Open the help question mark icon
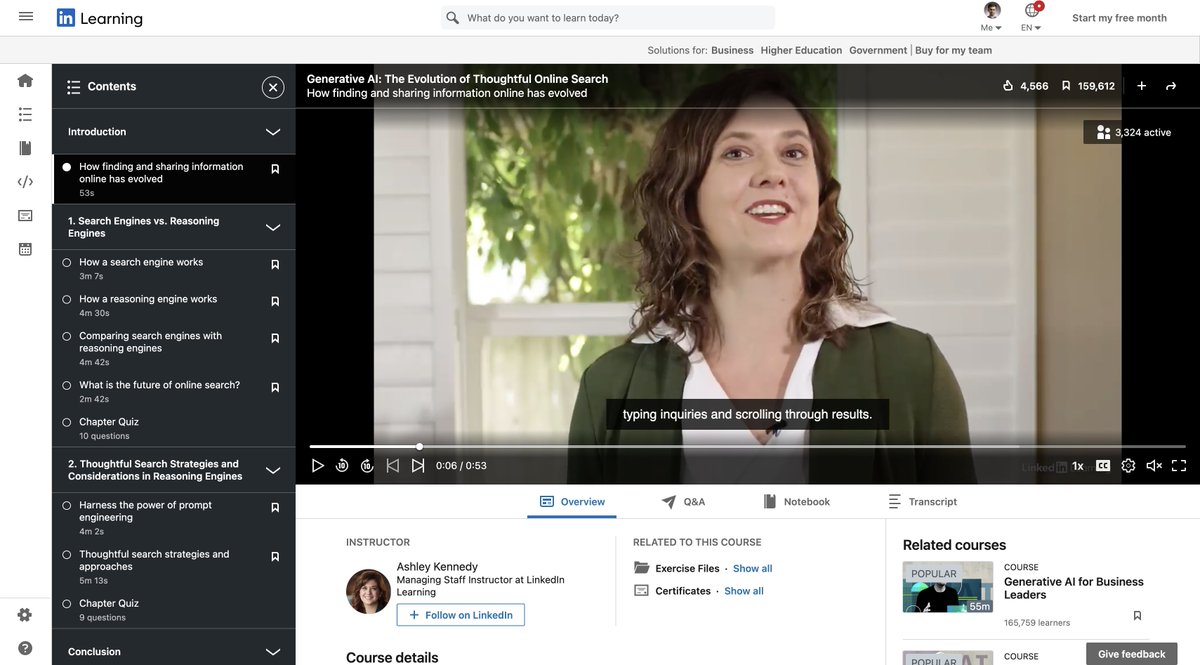1200x665 pixels. tap(25, 648)
